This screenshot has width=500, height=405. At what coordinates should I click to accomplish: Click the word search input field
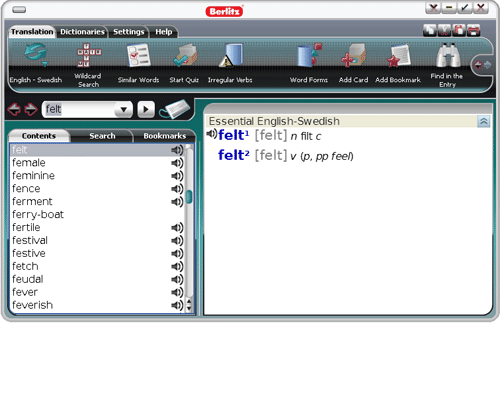[x=80, y=109]
